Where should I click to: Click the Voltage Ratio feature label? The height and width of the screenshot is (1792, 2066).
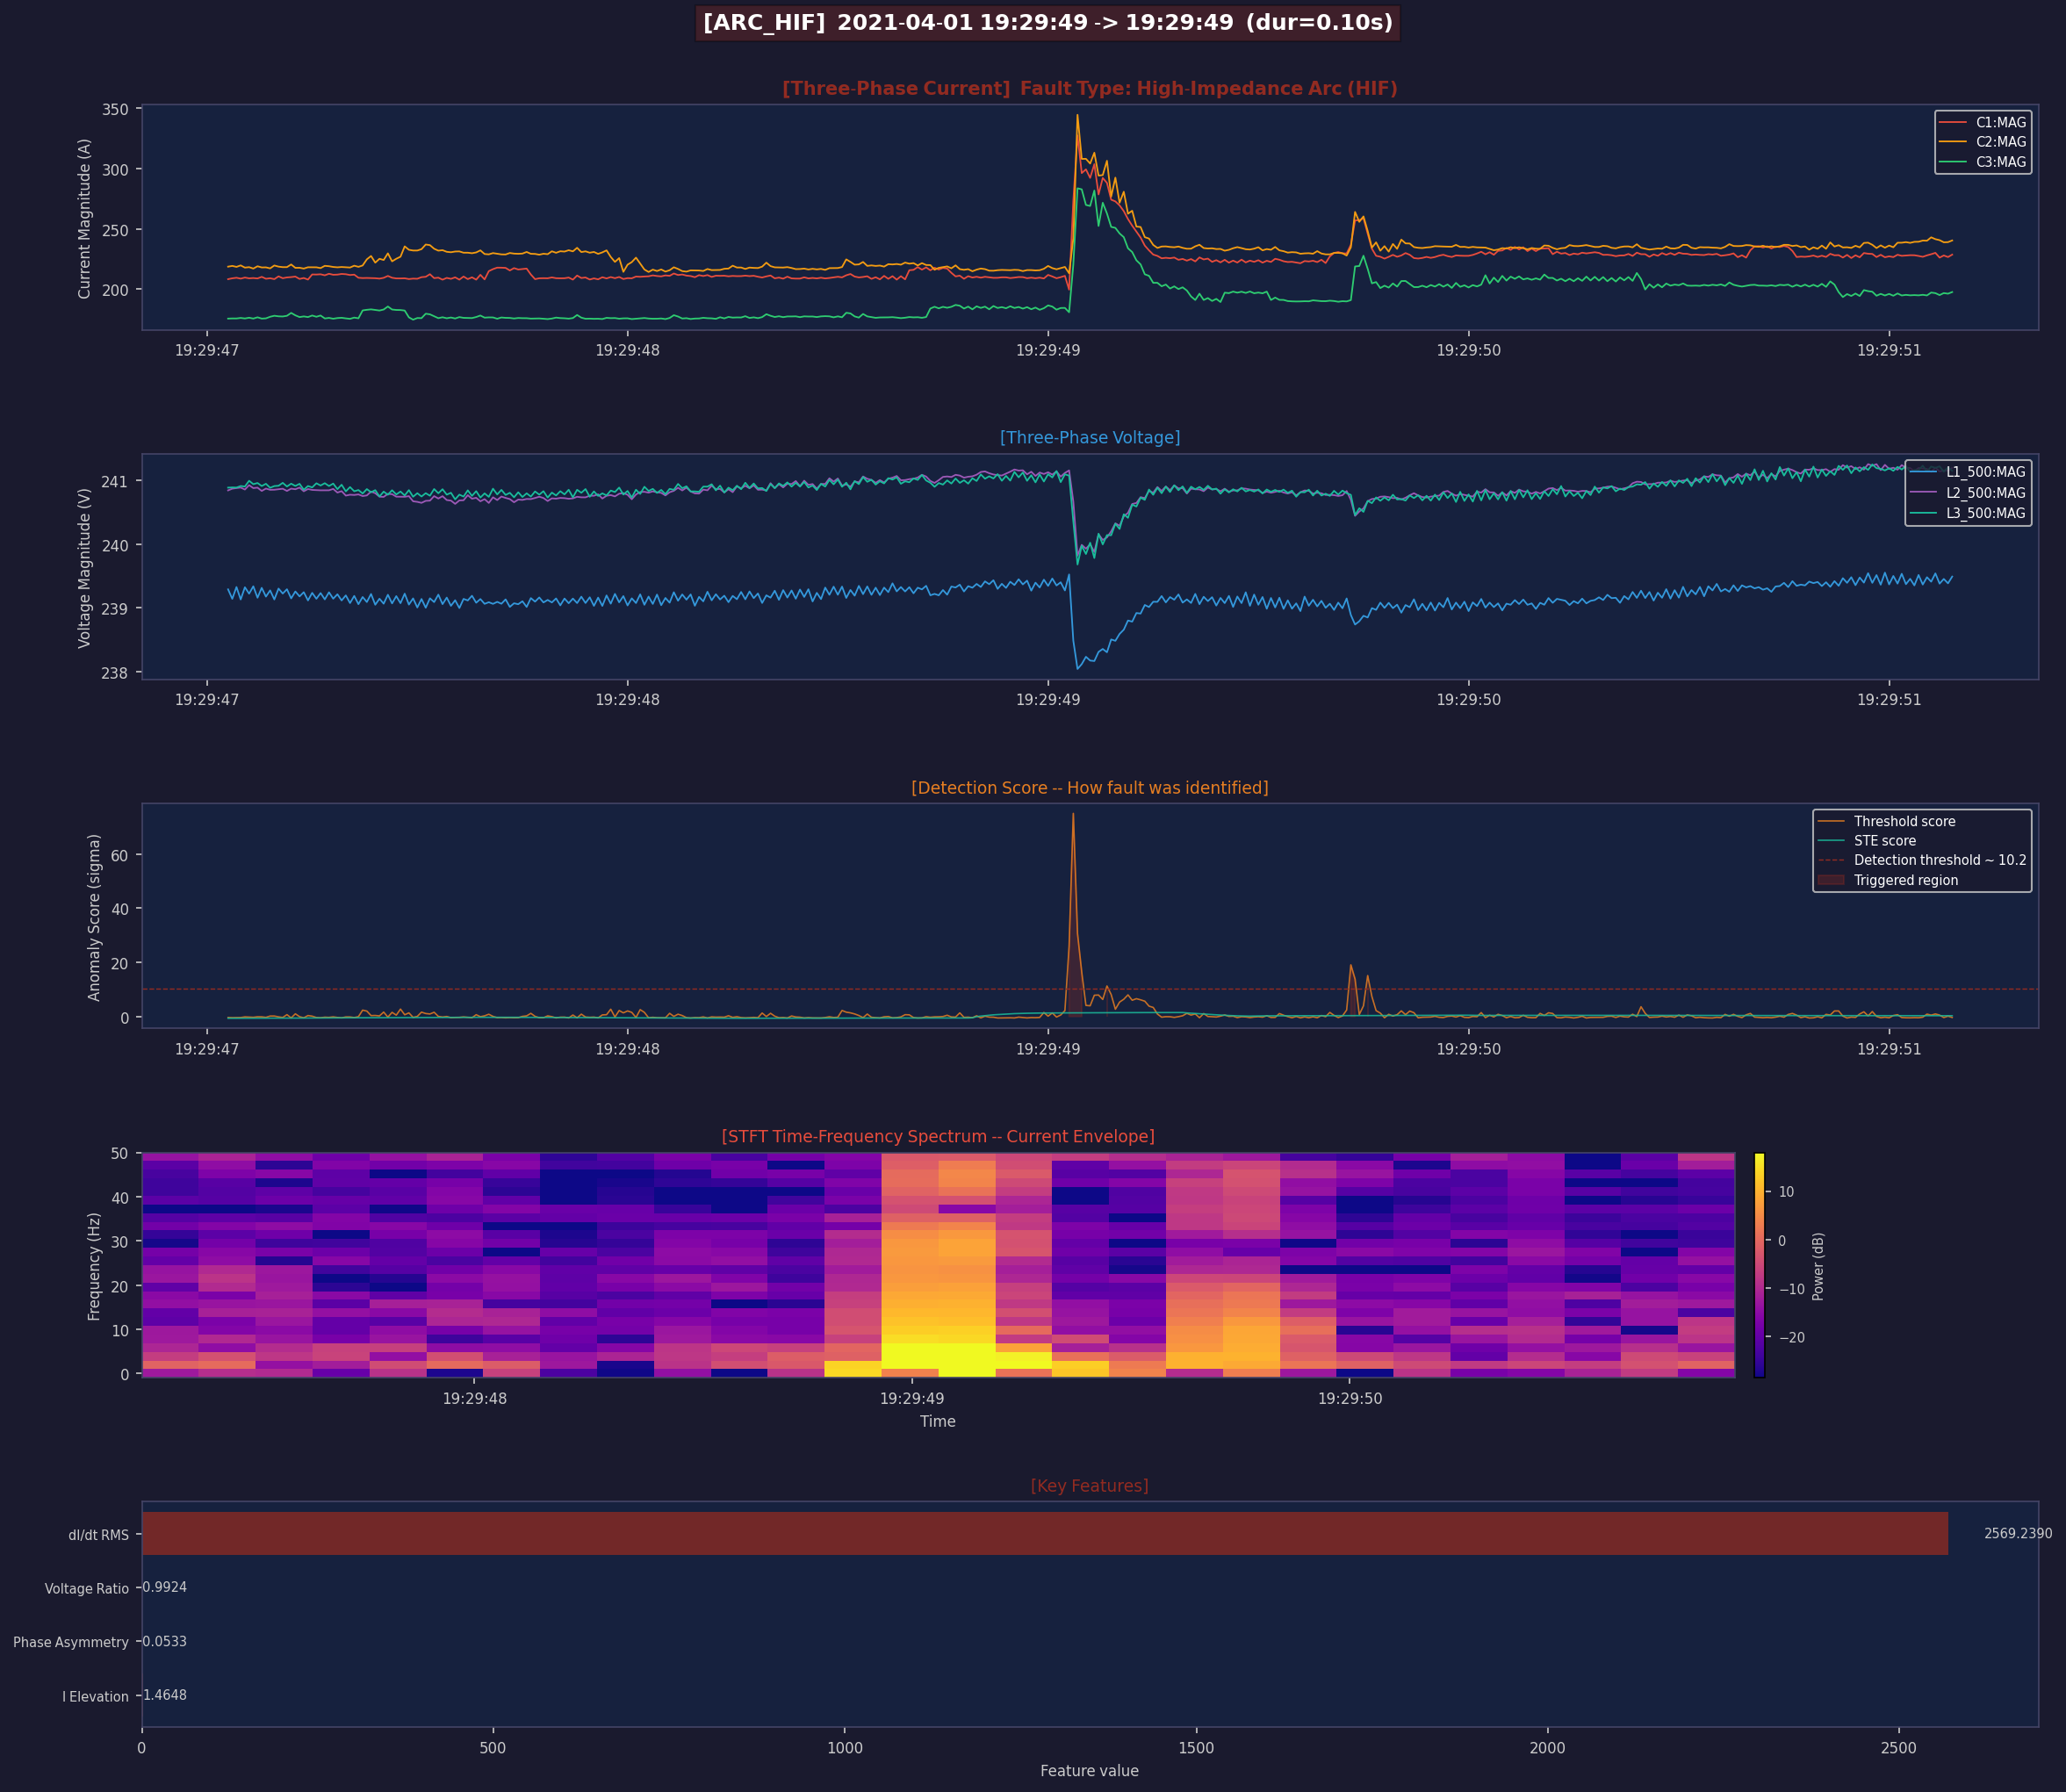point(86,1588)
